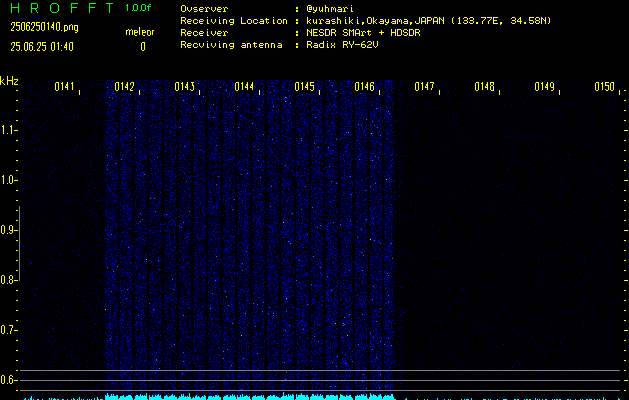Click the meteor count 0

click(x=143, y=47)
